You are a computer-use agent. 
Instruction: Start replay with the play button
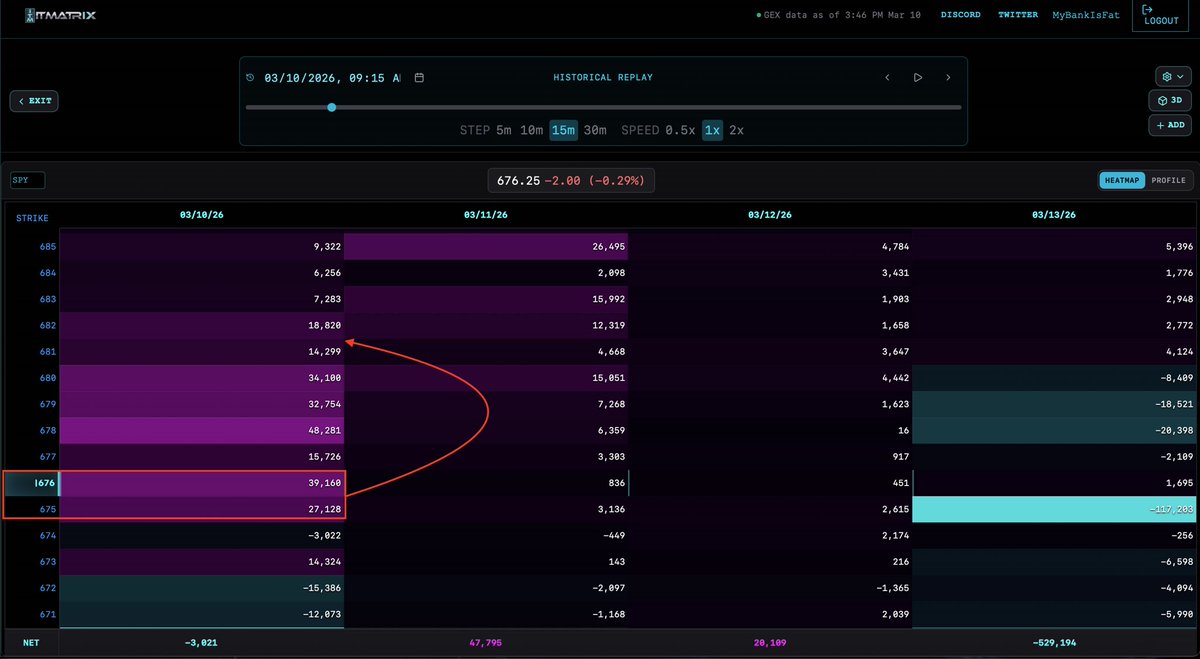pos(917,77)
